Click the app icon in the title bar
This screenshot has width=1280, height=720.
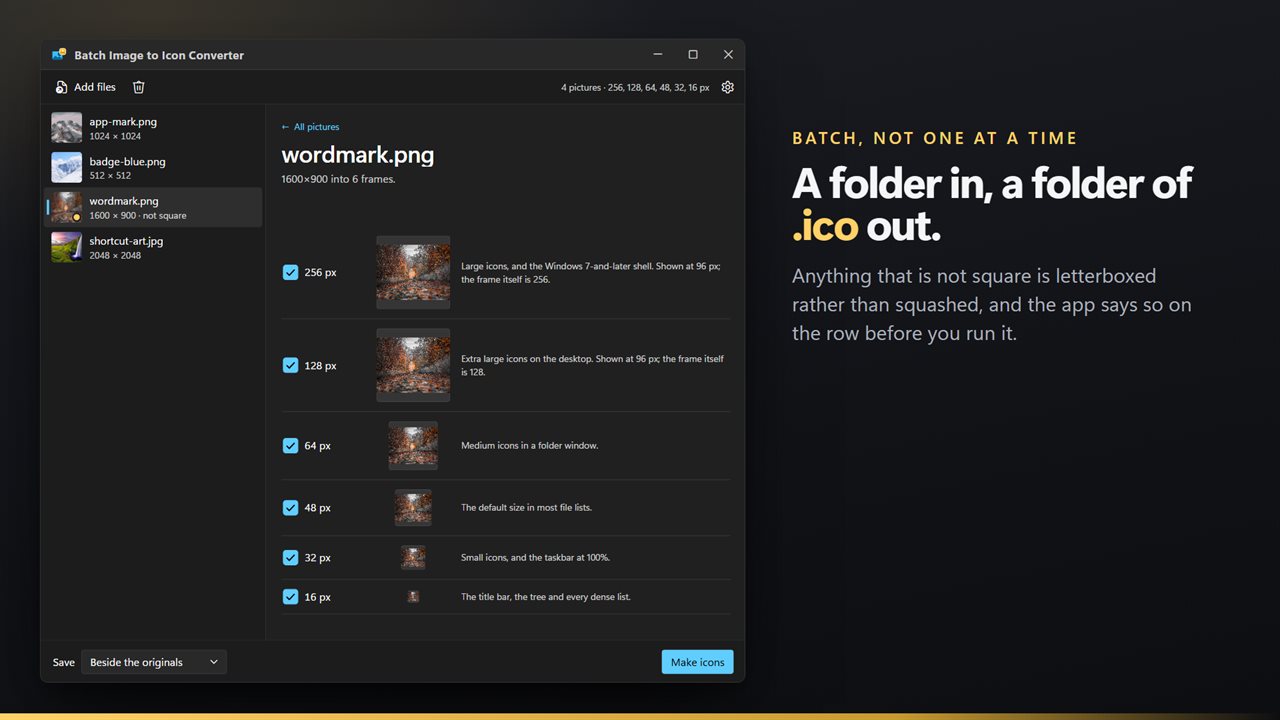tap(59, 55)
